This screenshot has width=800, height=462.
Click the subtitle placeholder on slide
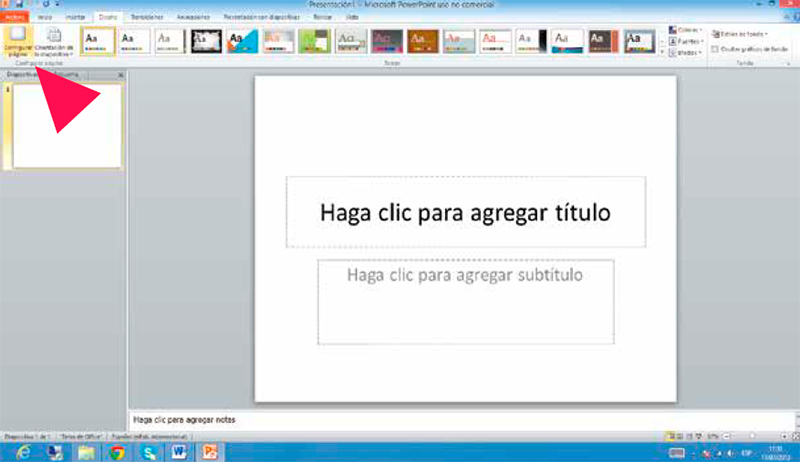pyautogui.click(x=465, y=300)
